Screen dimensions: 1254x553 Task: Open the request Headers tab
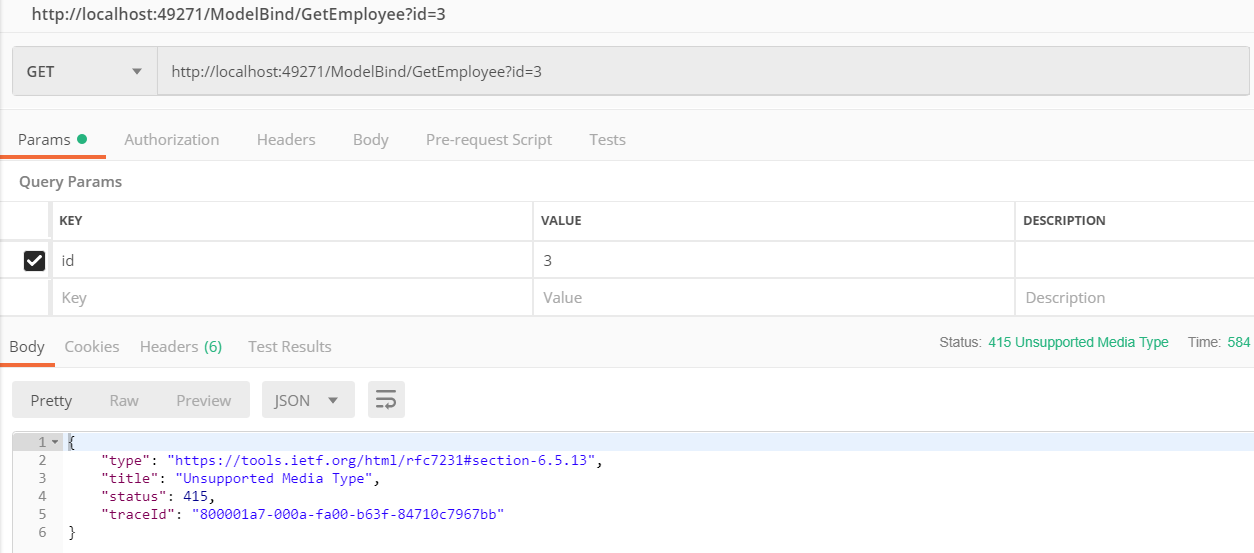[x=286, y=139]
